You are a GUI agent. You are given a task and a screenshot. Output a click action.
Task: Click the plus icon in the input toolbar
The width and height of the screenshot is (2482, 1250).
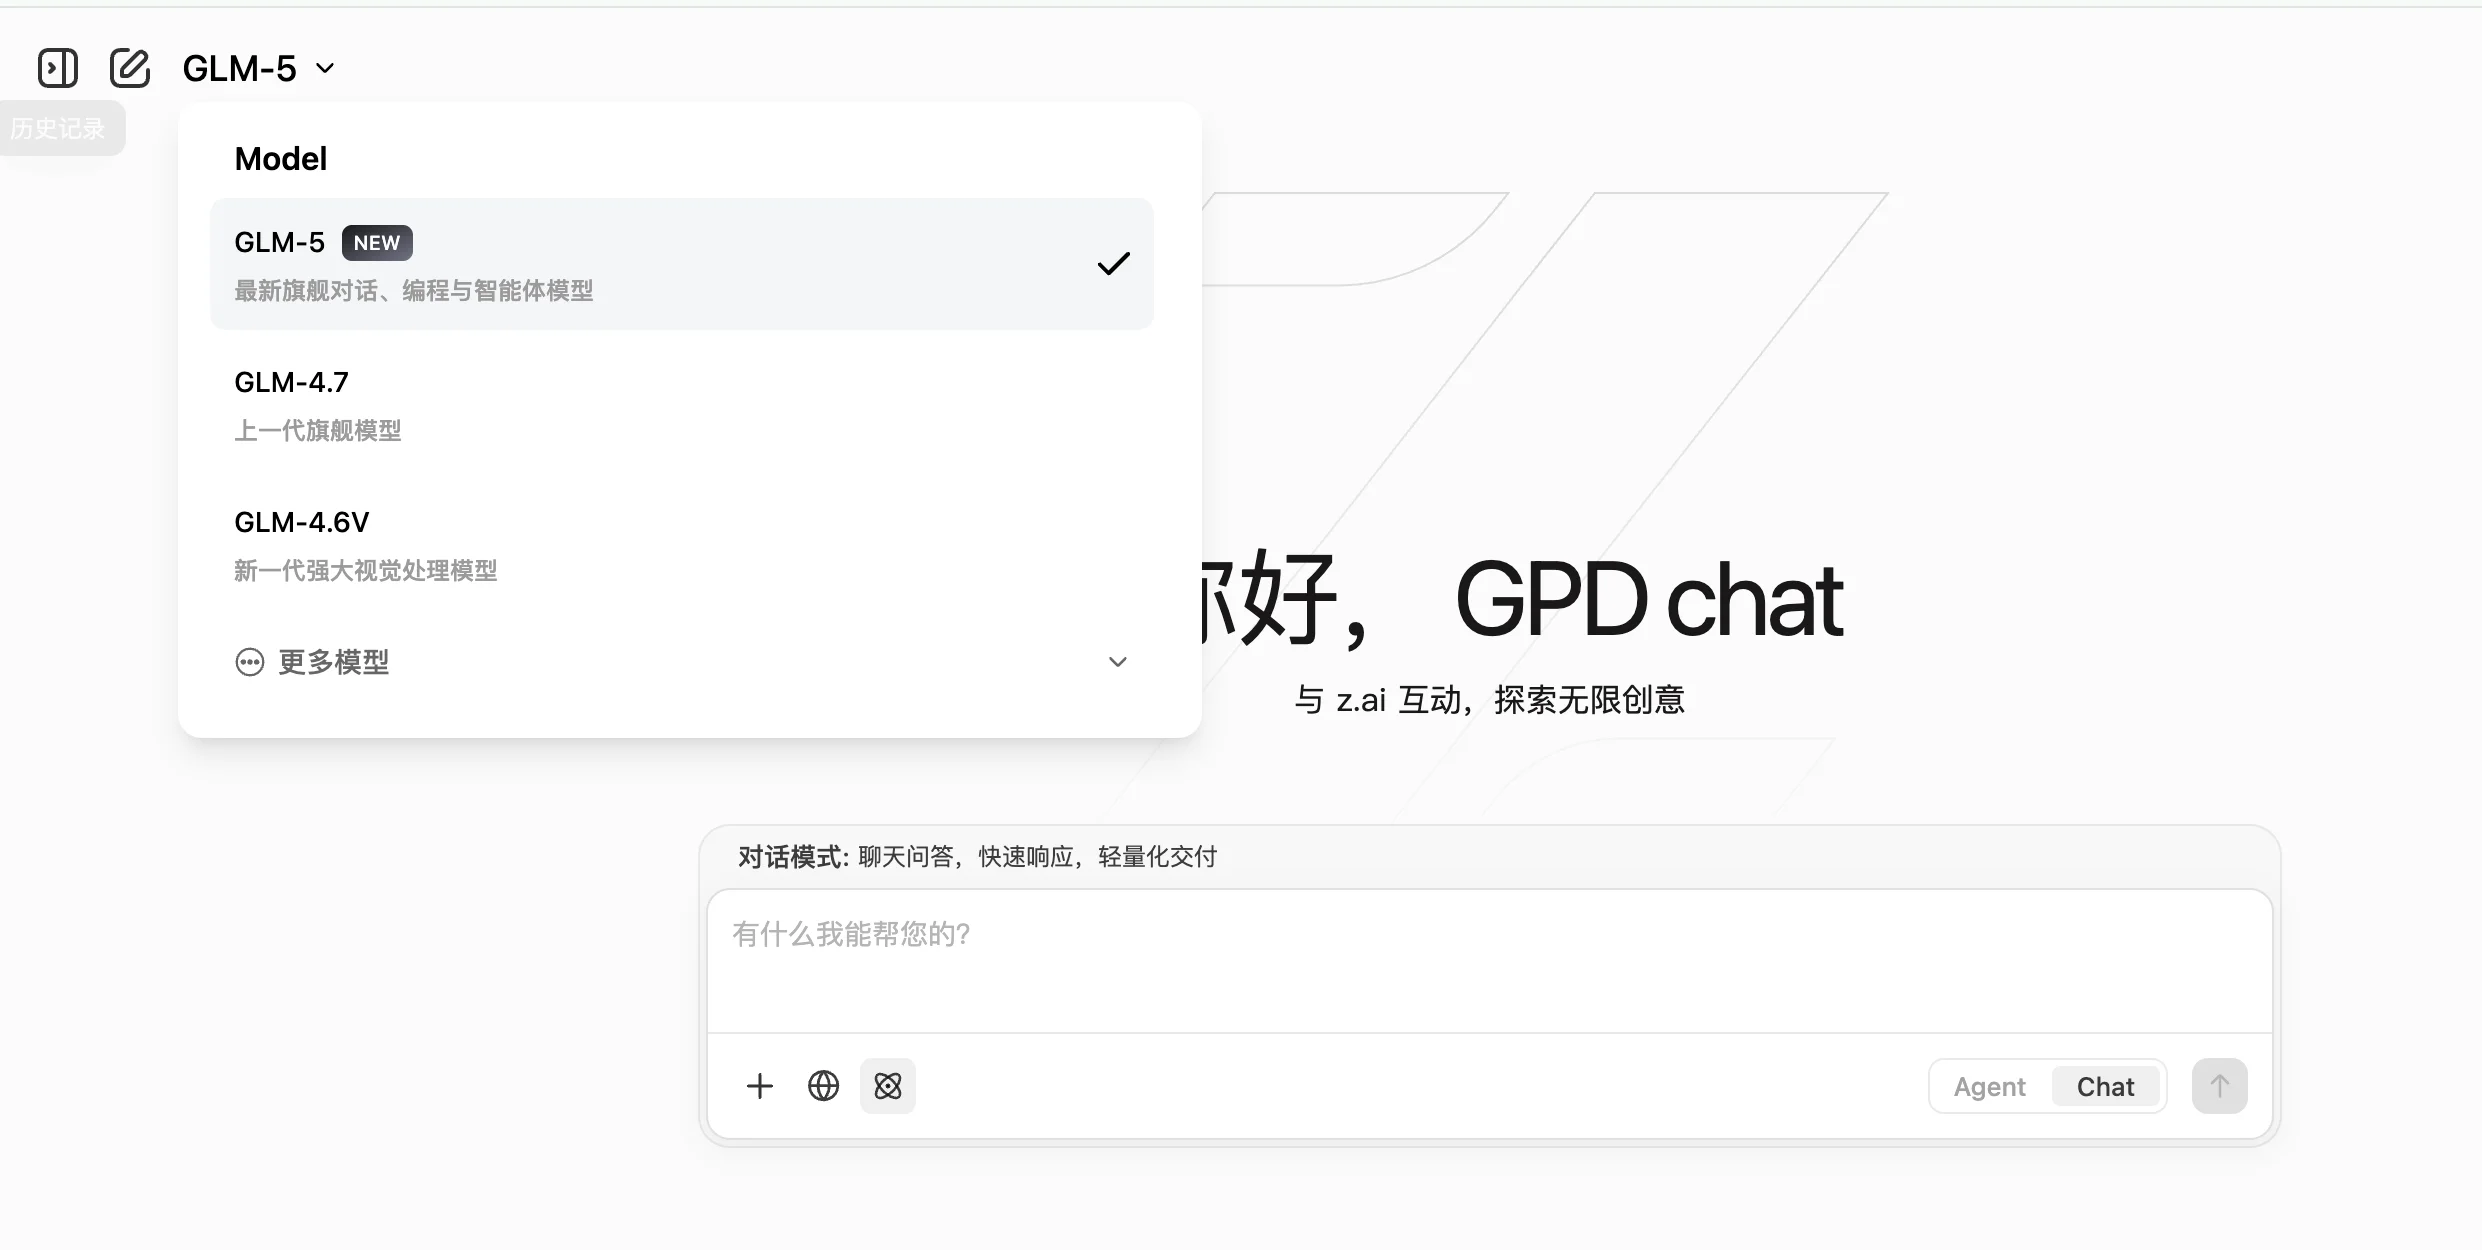coord(760,1086)
